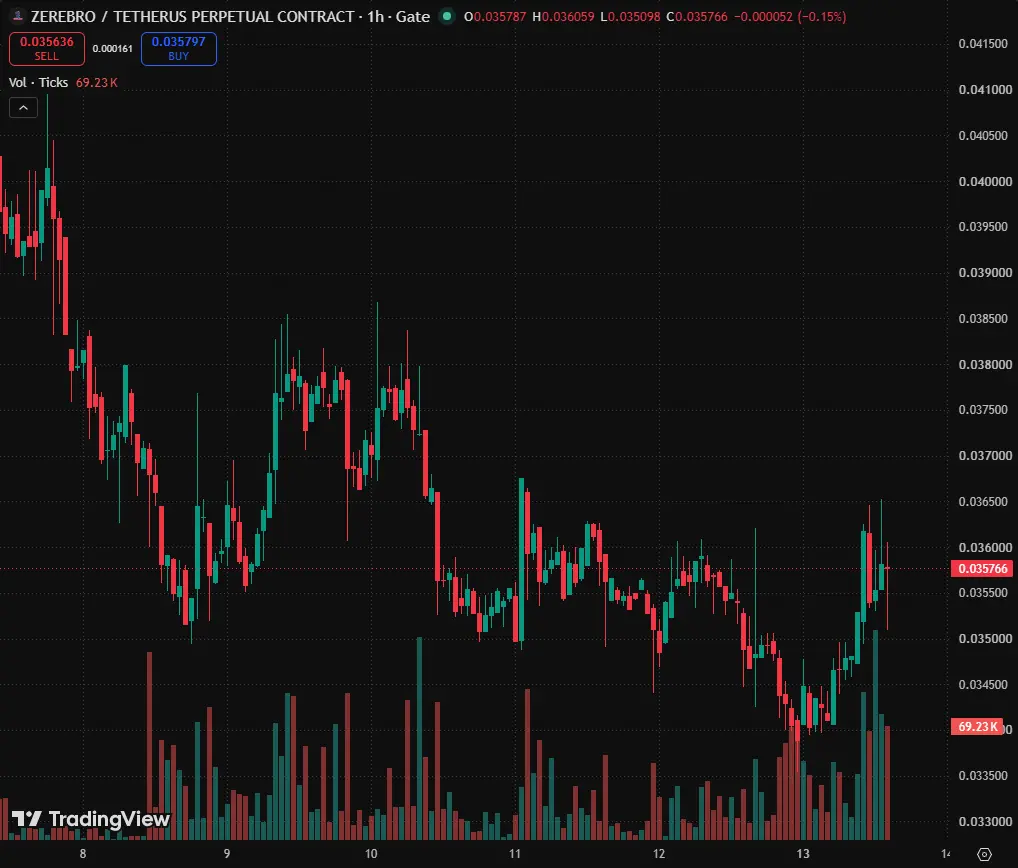This screenshot has width=1018, height=868.
Task: Click the ZEREBRO symbol logo icon
Action: (x=18, y=16)
